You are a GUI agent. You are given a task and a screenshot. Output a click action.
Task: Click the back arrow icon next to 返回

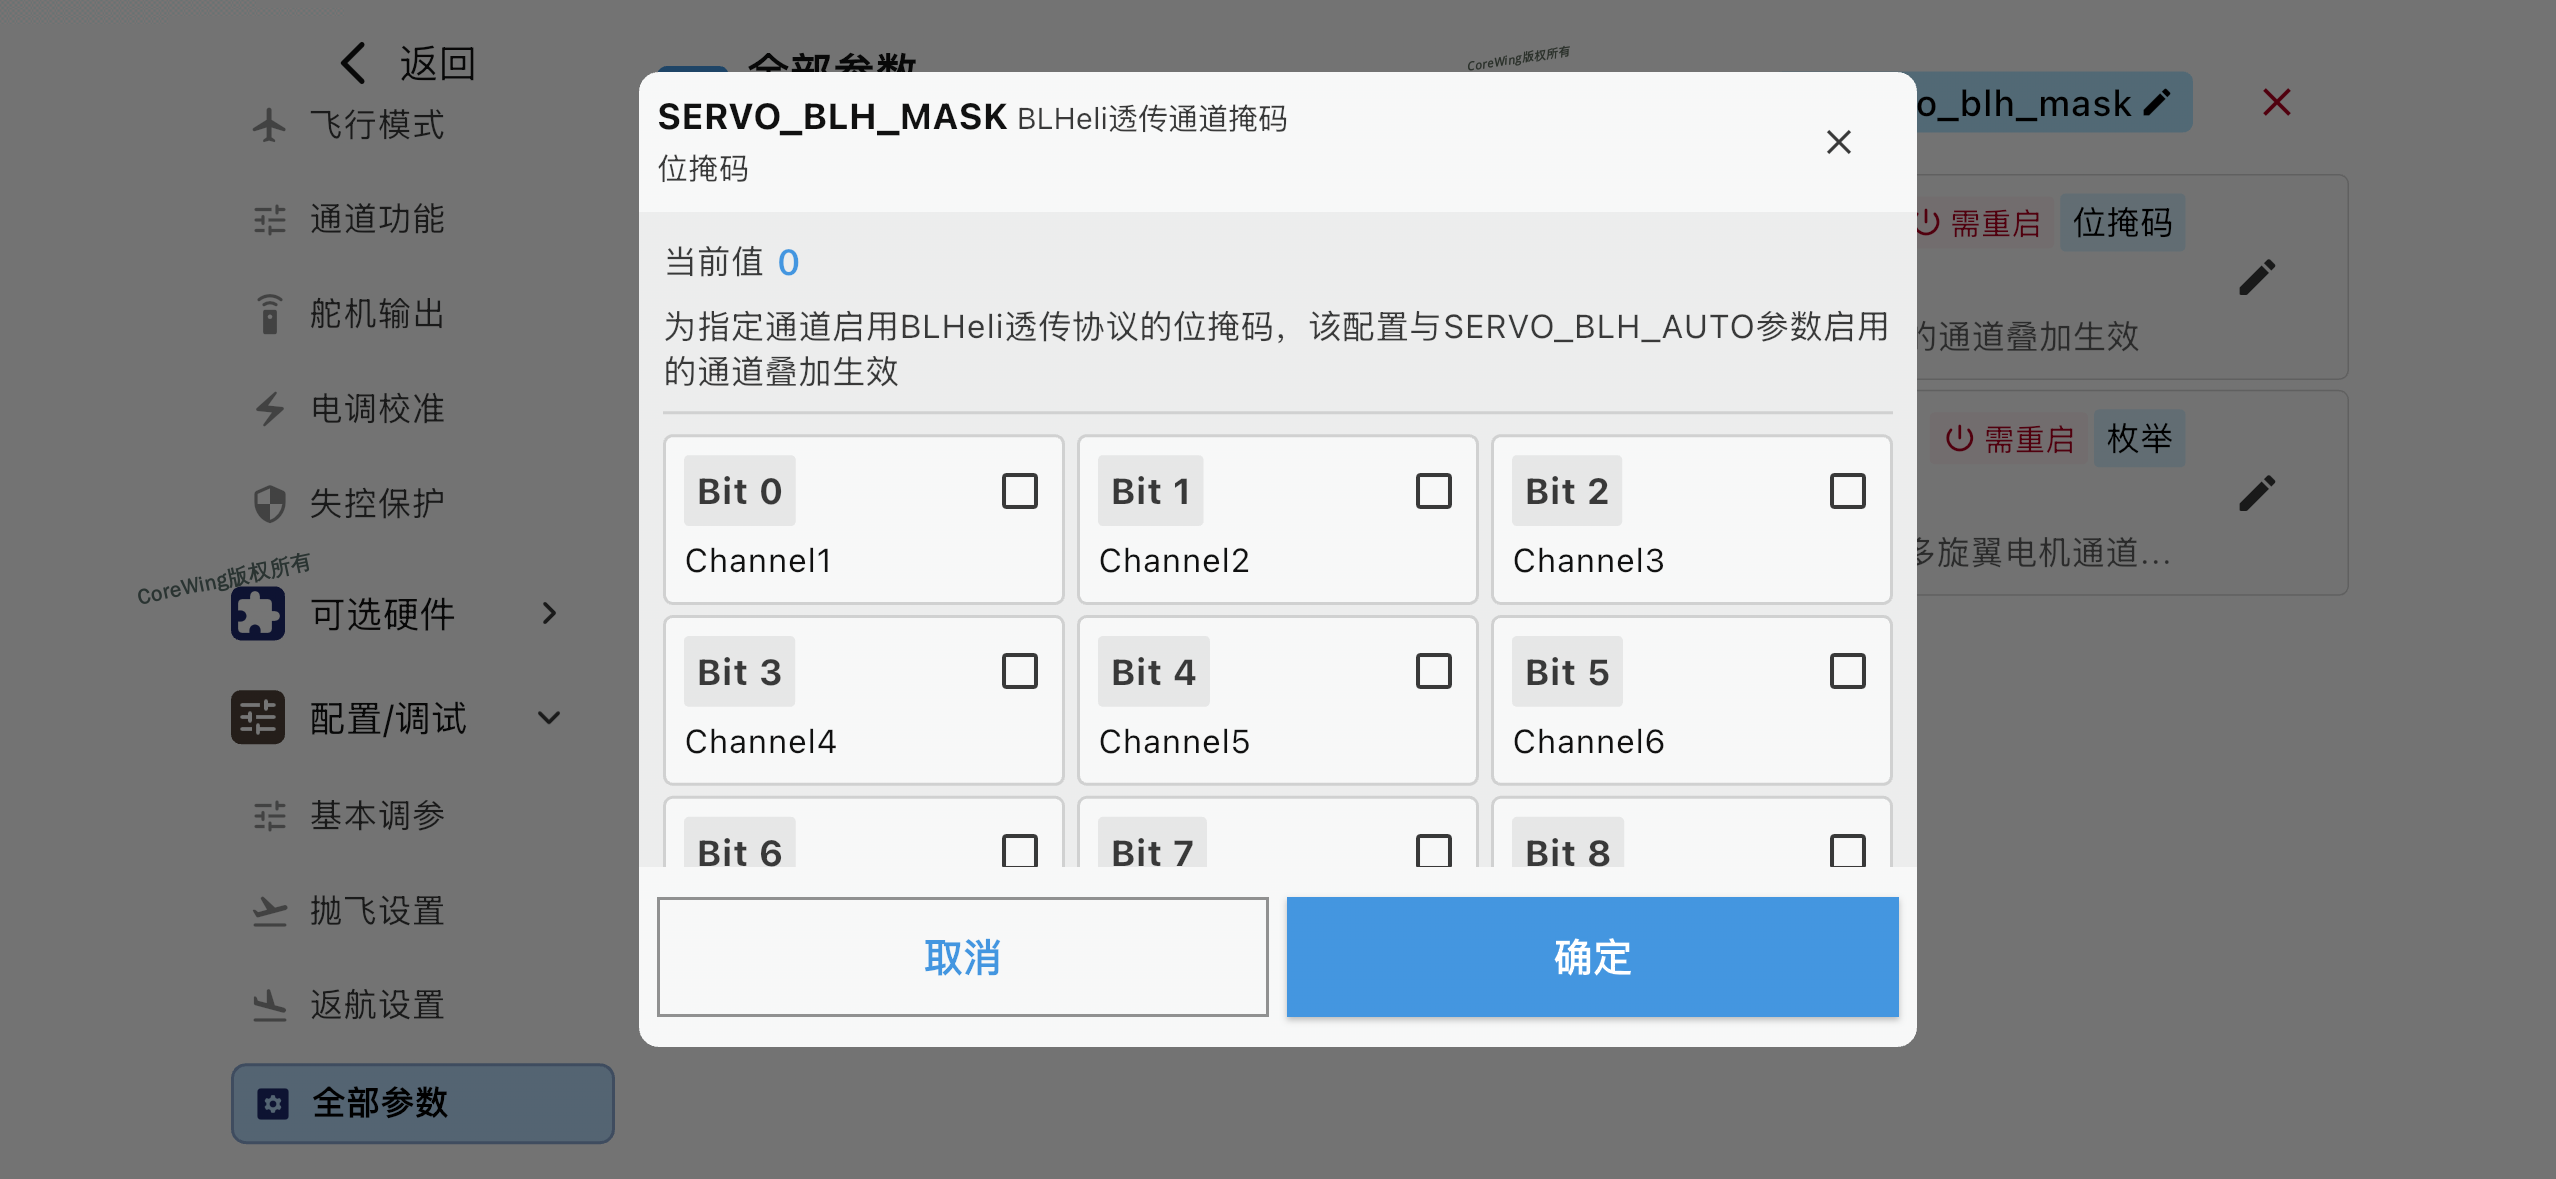[x=353, y=63]
